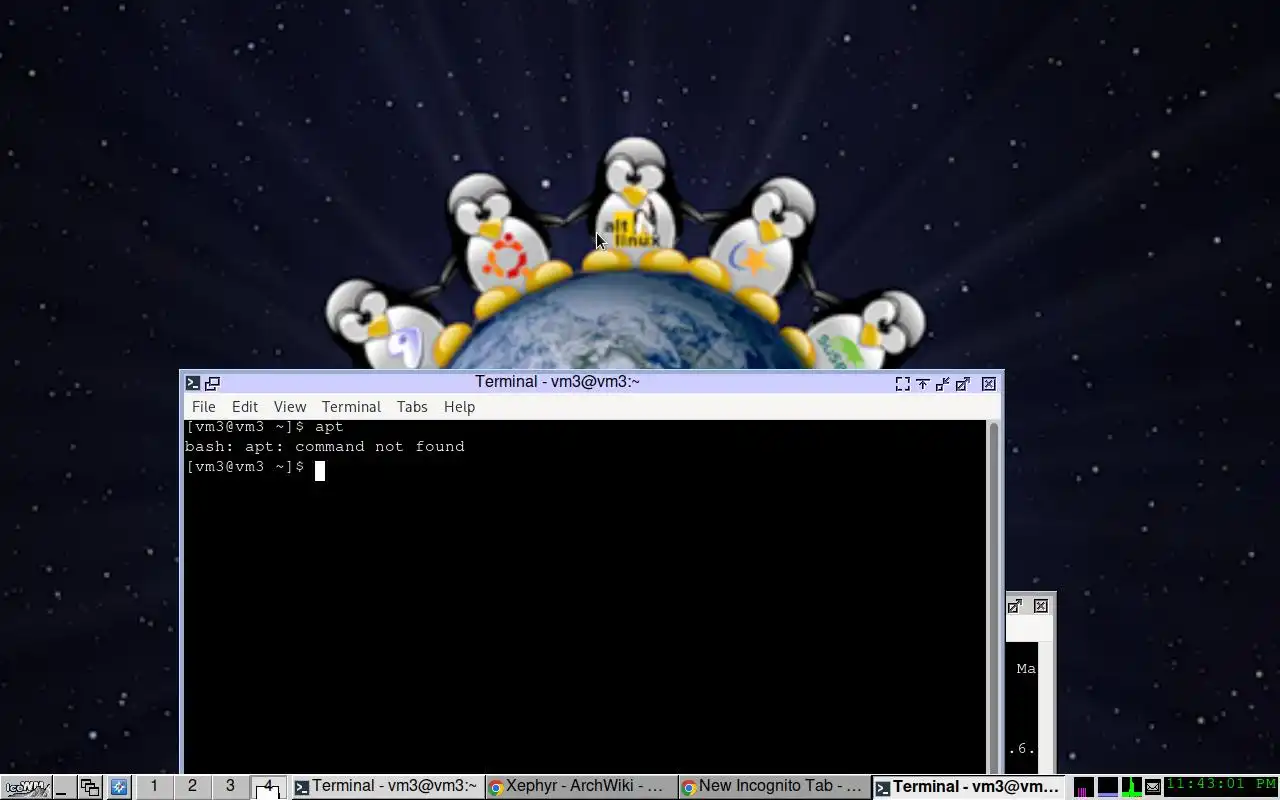The image size is (1280, 800).
Task: Open the Tabs menu in Terminal
Action: 412,407
